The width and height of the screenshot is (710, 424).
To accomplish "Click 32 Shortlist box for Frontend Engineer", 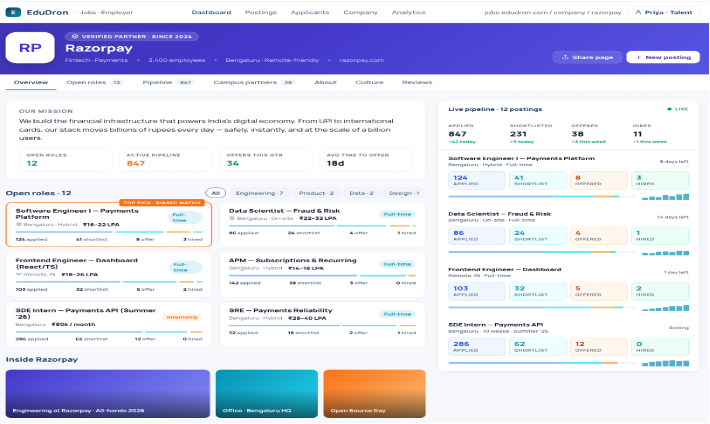I will coord(538,291).
